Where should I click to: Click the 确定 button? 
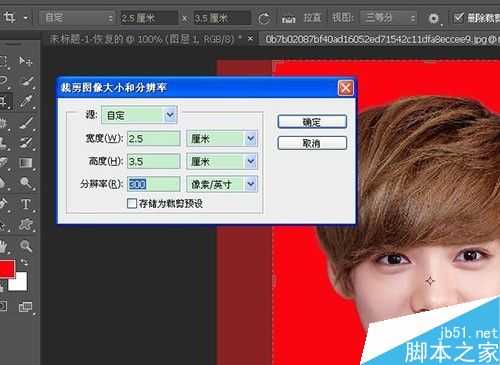[x=312, y=122]
